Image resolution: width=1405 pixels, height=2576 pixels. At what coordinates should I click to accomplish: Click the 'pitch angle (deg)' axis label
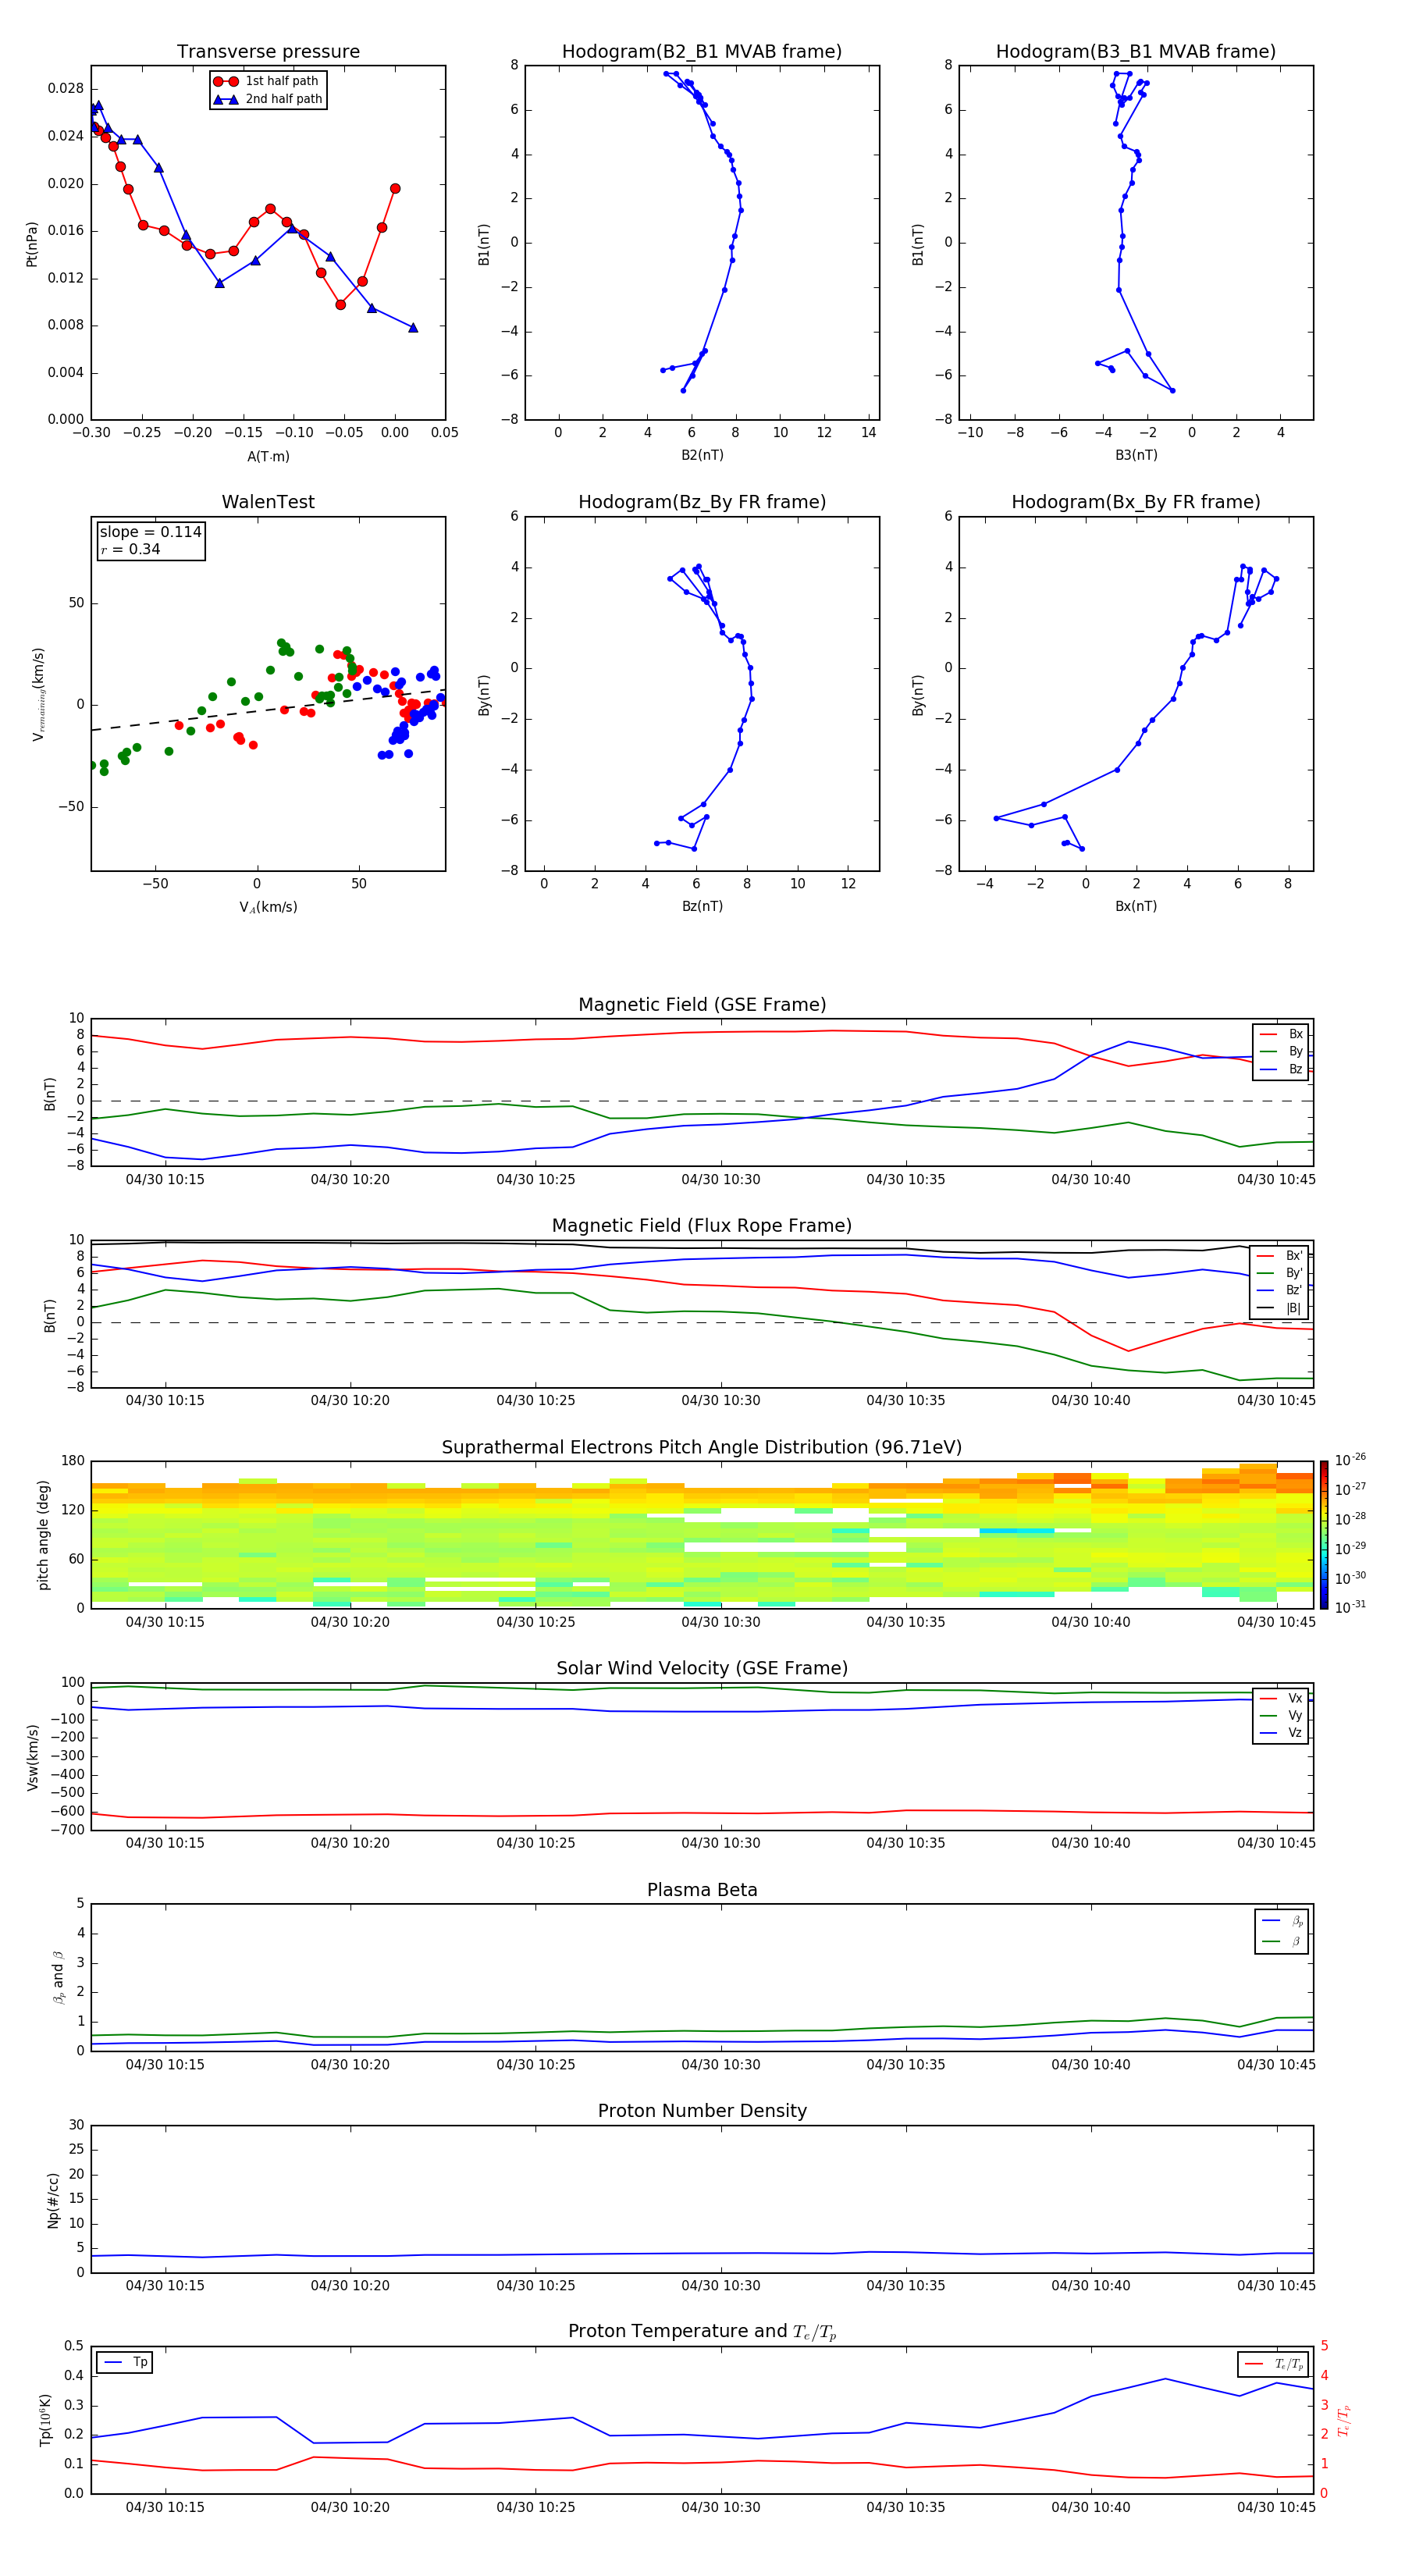click(x=43, y=1535)
